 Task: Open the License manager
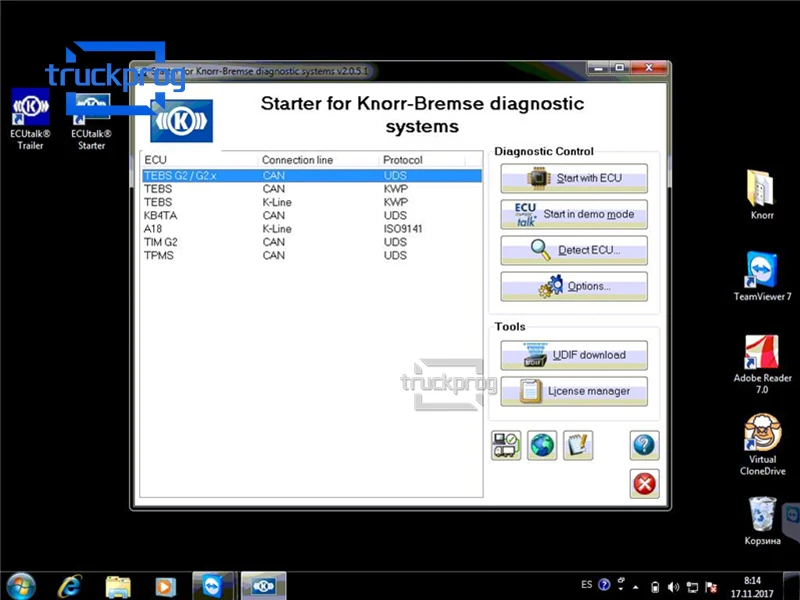point(574,391)
